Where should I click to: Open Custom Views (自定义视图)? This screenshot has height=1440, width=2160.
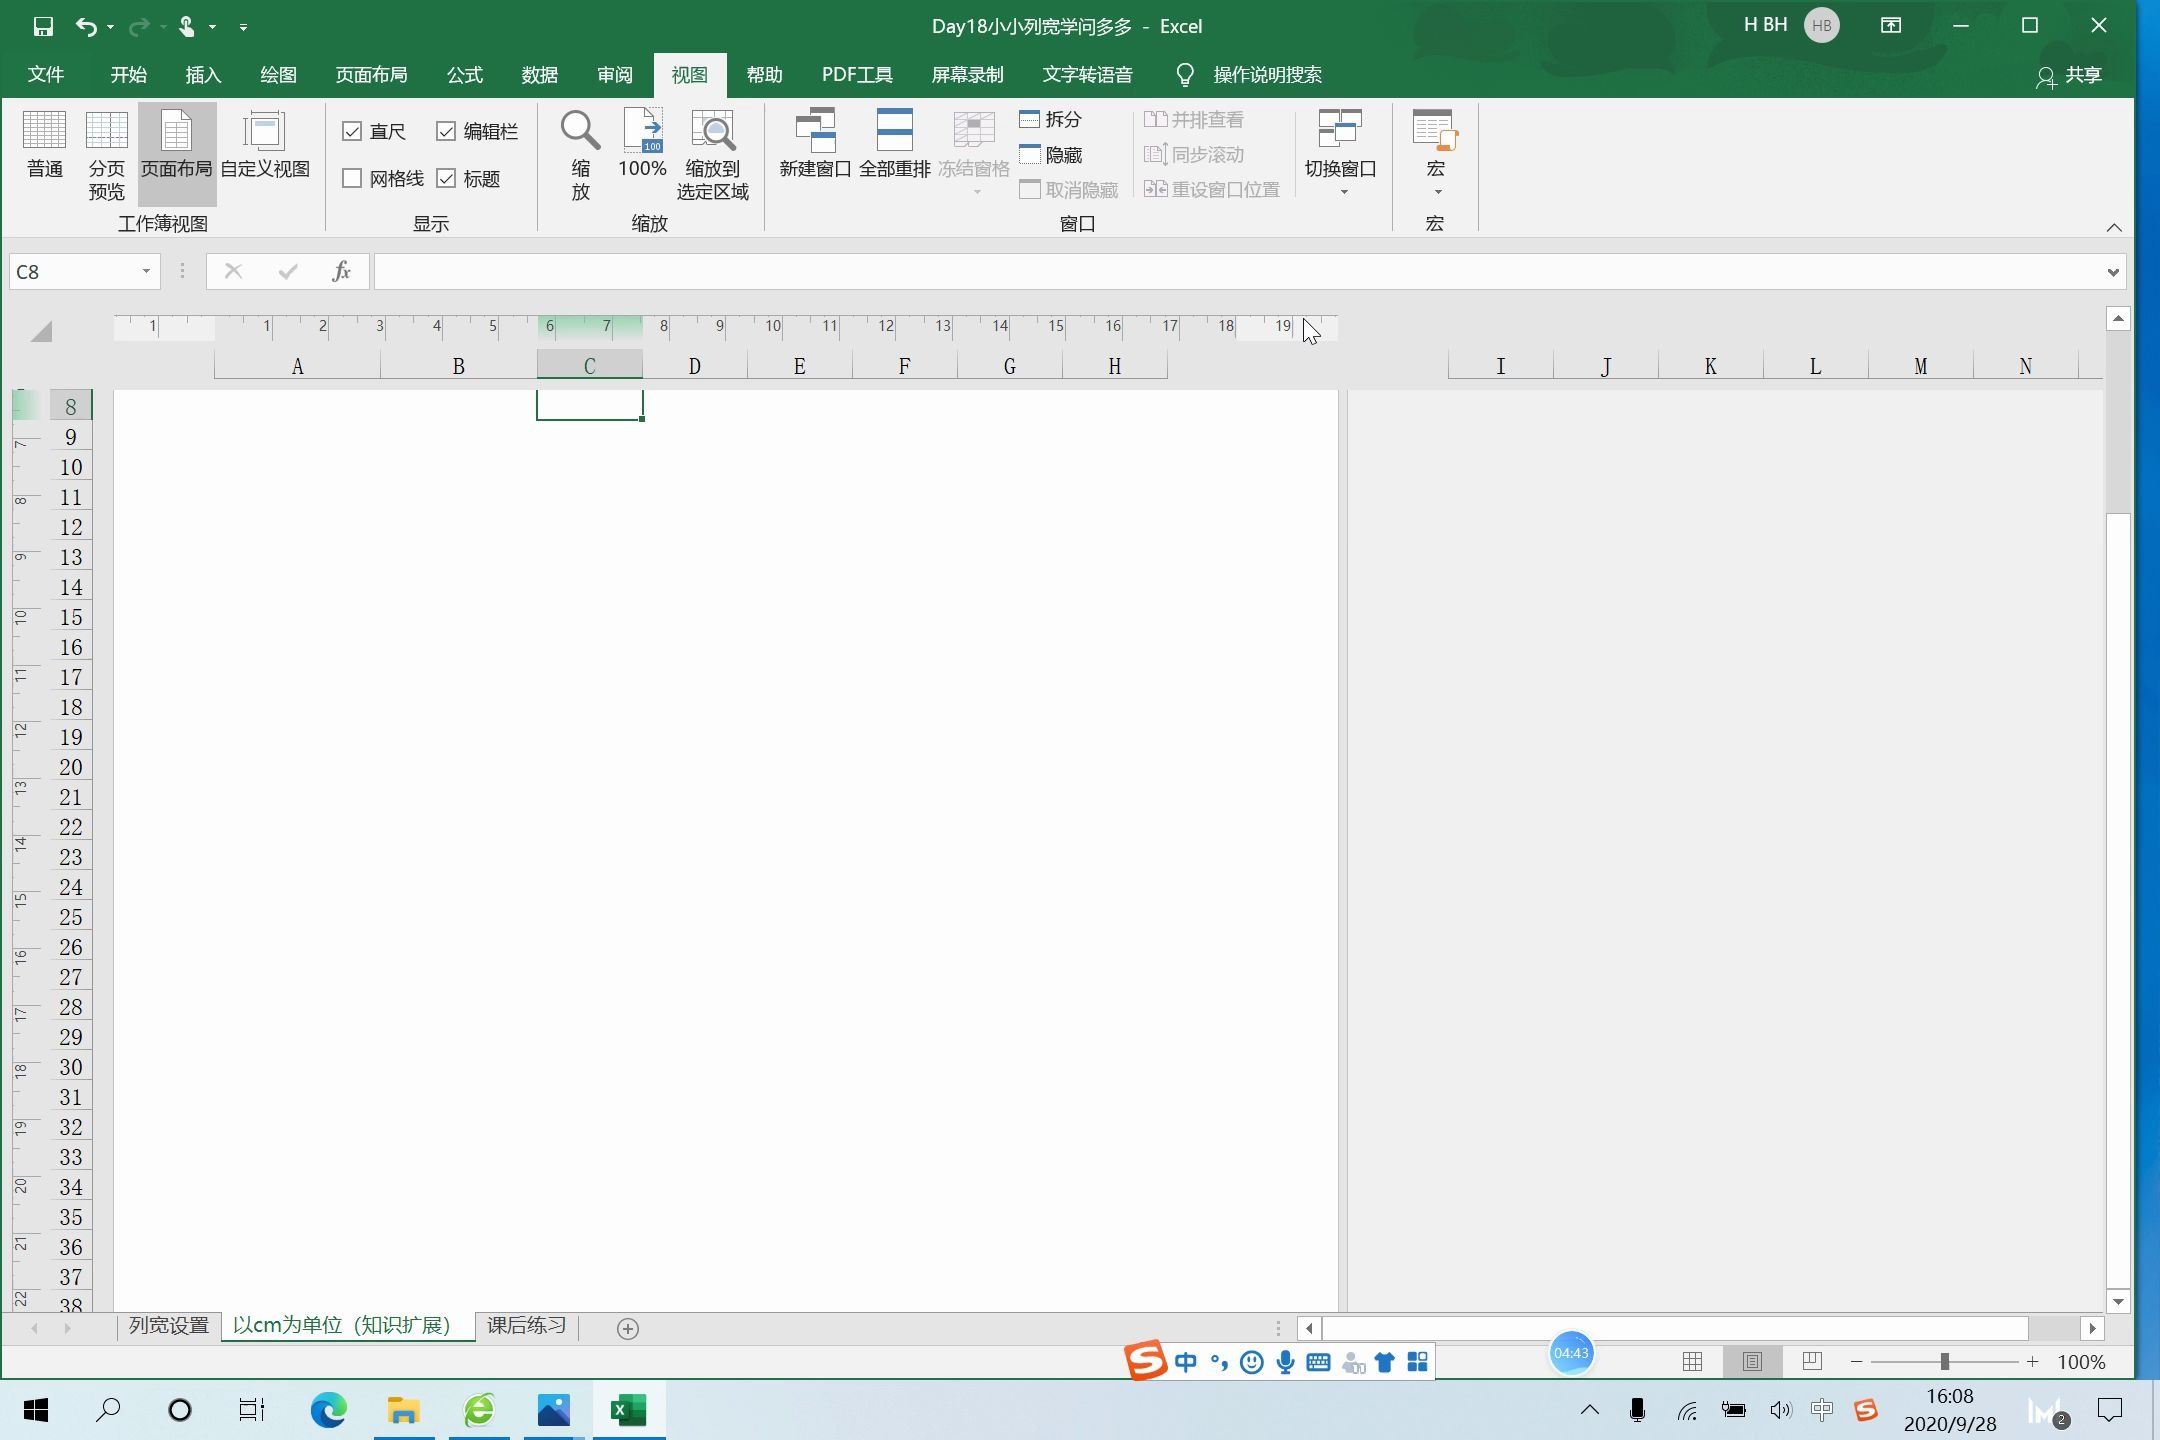[264, 145]
